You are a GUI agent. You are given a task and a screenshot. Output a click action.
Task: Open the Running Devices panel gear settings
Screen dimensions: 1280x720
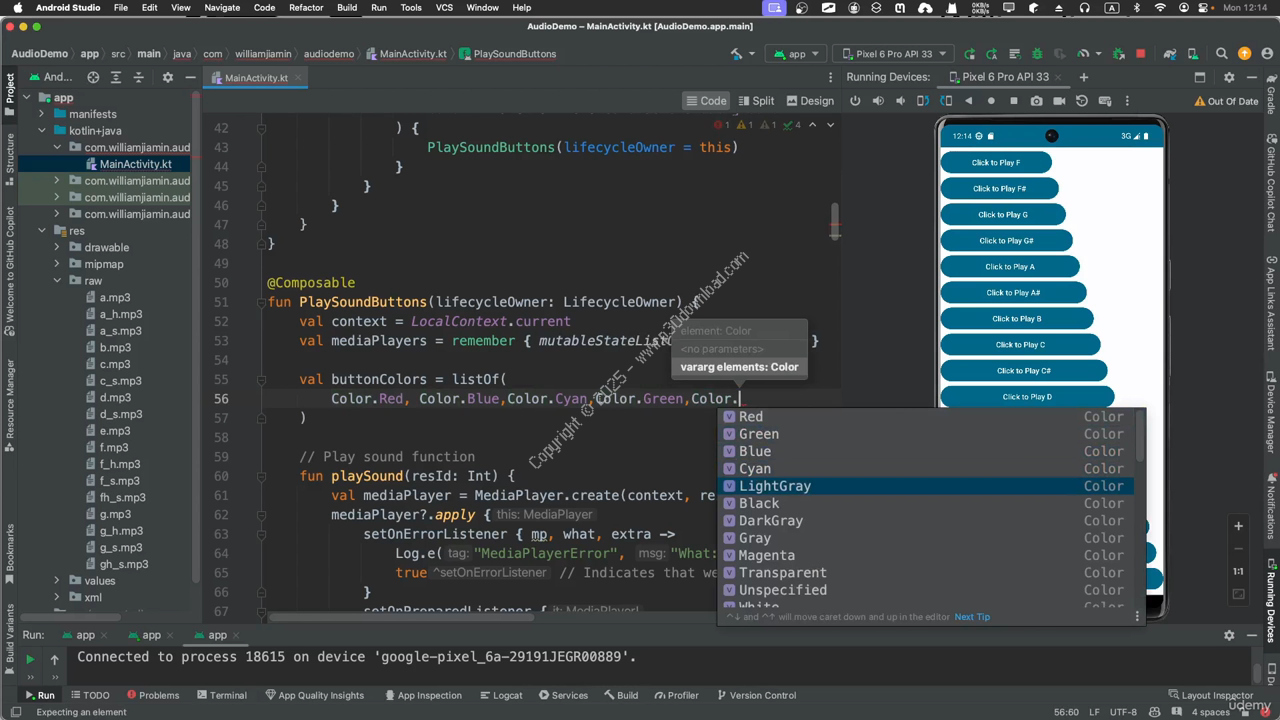1229,77
